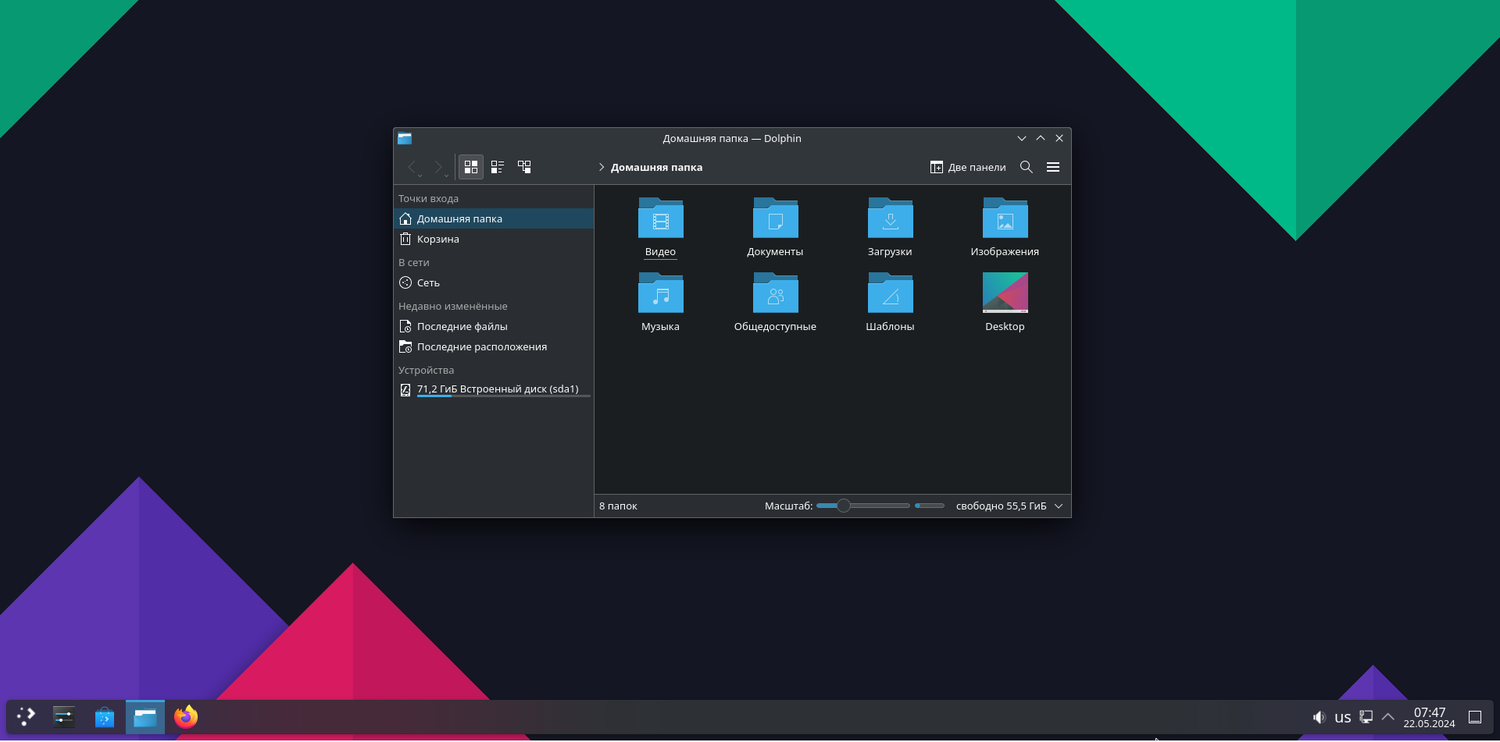Switch to icons view mode
Image resolution: width=1500 pixels, height=742 pixels.
pos(471,167)
